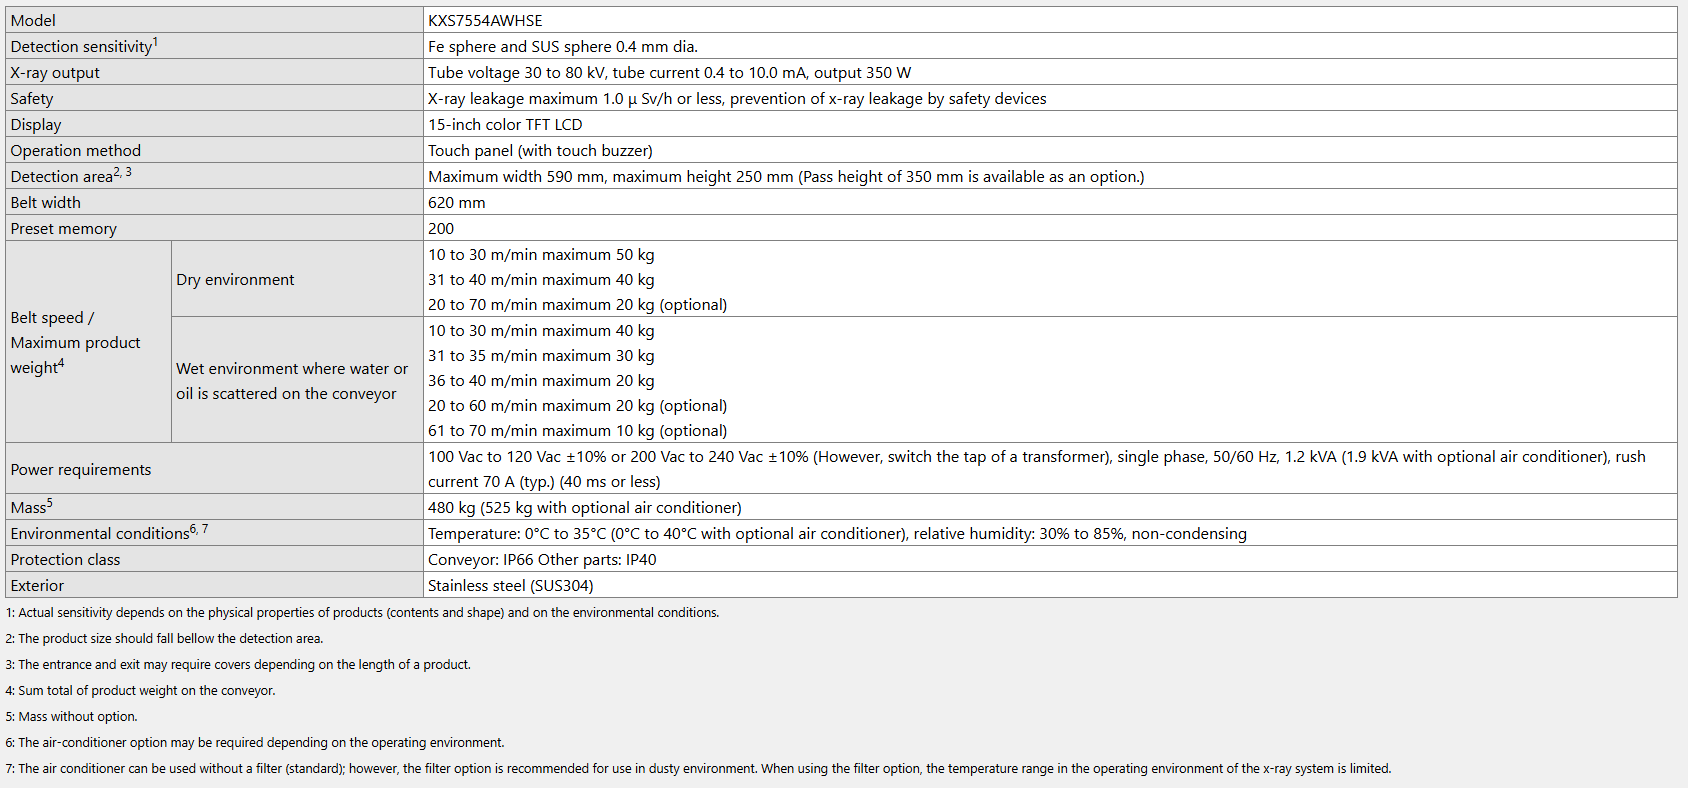Click the Belt speed / Maximum product weight label
This screenshot has height=788, width=1688.
(75, 342)
